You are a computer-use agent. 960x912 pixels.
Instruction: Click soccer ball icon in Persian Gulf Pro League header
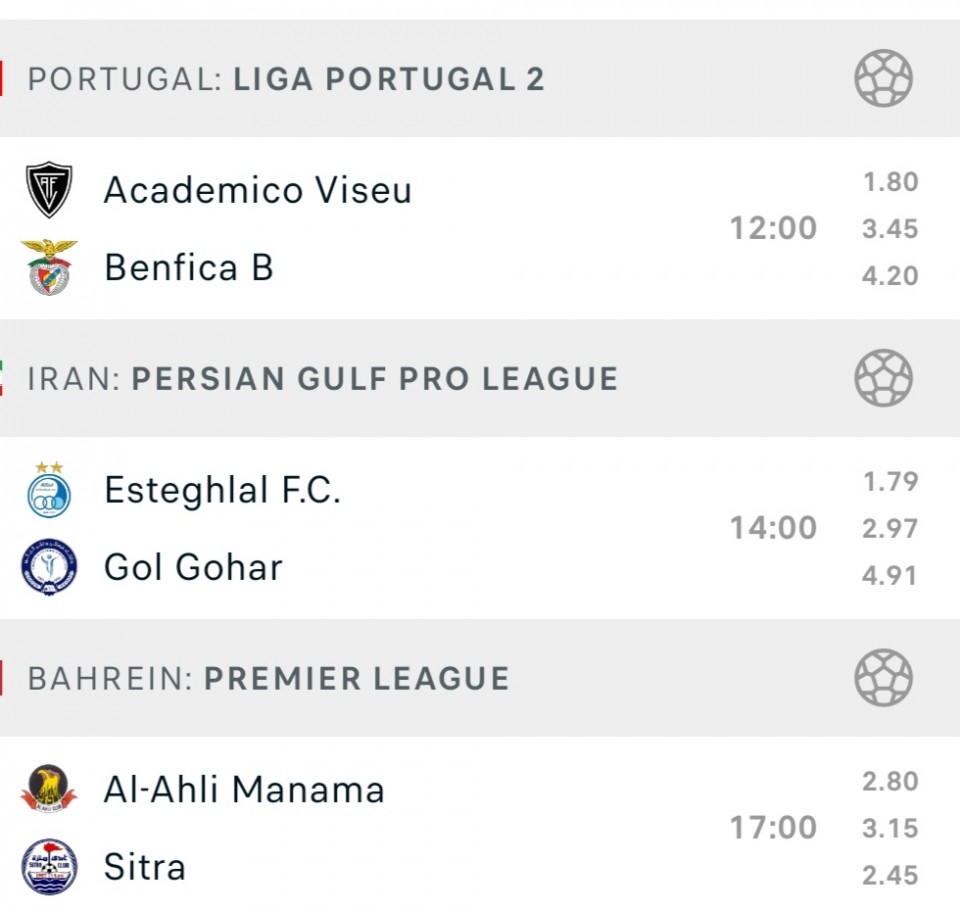883,378
